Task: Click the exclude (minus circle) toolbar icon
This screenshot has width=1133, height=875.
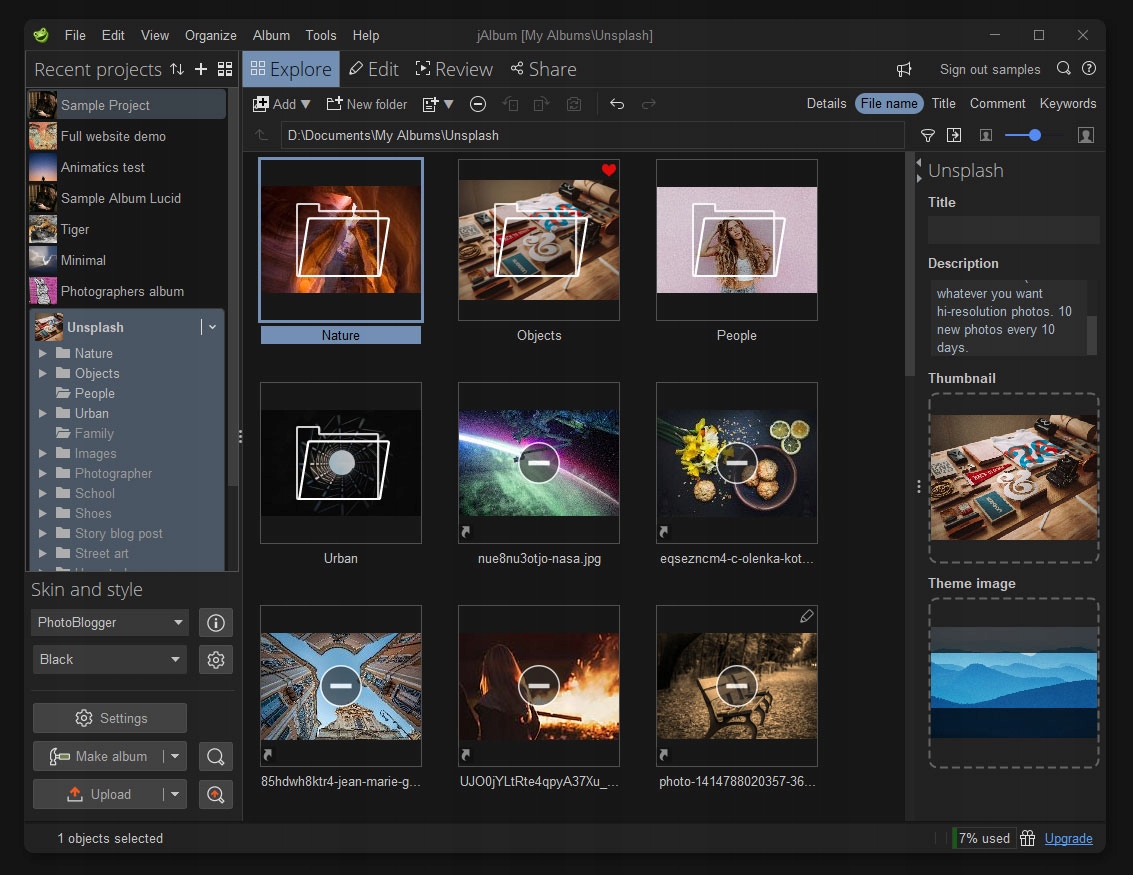Action: click(x=478, y=104)
